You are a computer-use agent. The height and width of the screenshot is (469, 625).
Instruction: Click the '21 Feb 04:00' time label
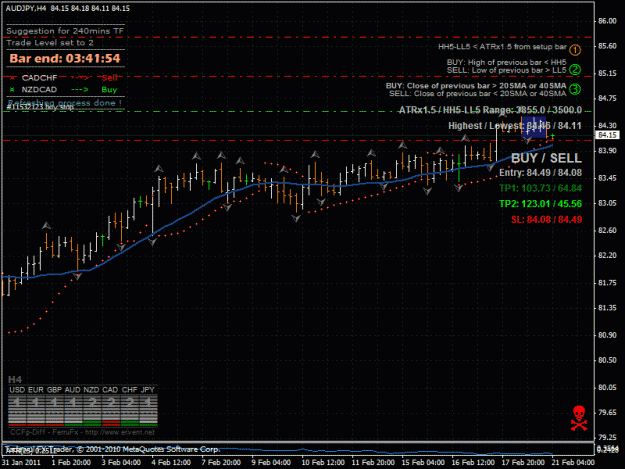pos(573,463)
